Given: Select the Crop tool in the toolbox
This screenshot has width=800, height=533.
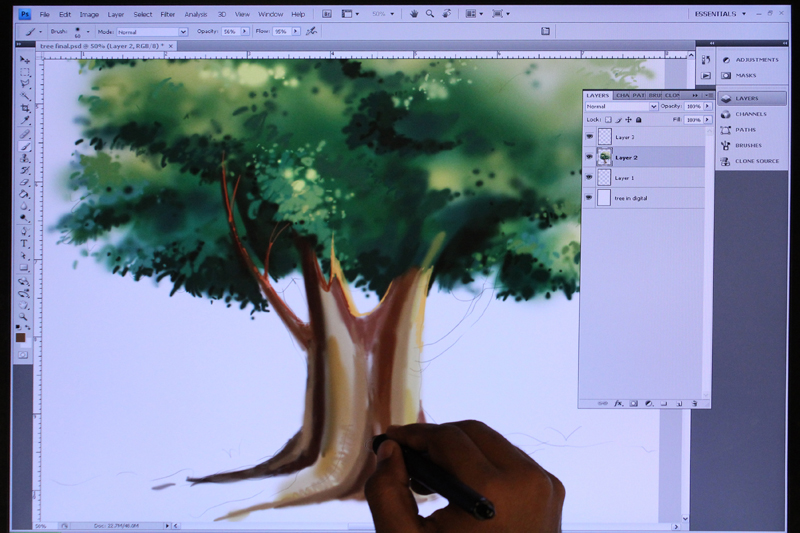Looking at the screenshot, I should pos(24,108).
